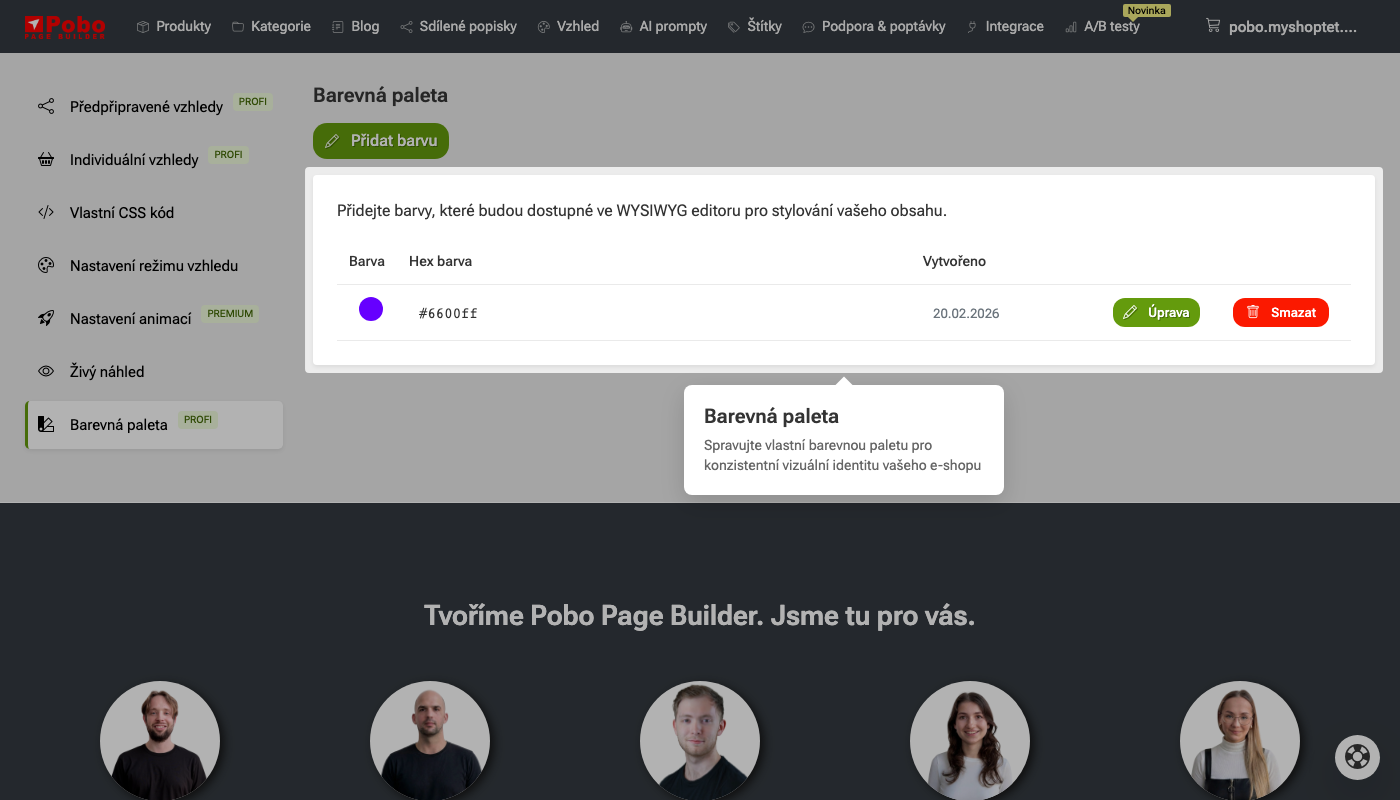Click the first team member photo
Viewport: 1400px width, 800px height.
(160, 741)
